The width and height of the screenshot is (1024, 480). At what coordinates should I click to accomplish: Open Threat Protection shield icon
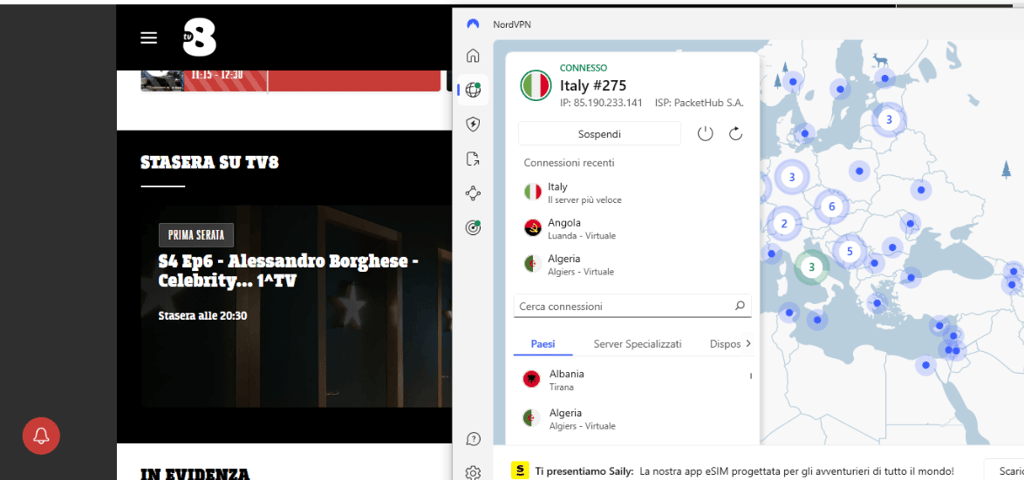coord(473,124)
